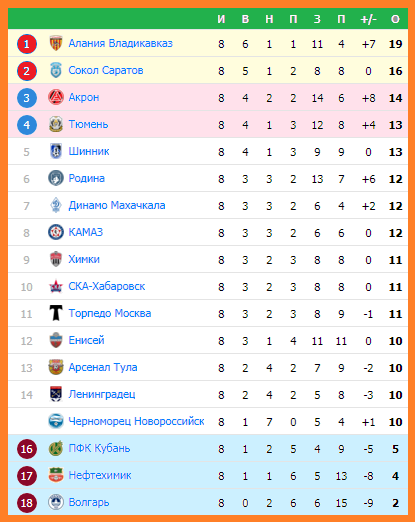Click the Ленинградец team name
Viewport: 415px width, 522px height.
(102, 394)
